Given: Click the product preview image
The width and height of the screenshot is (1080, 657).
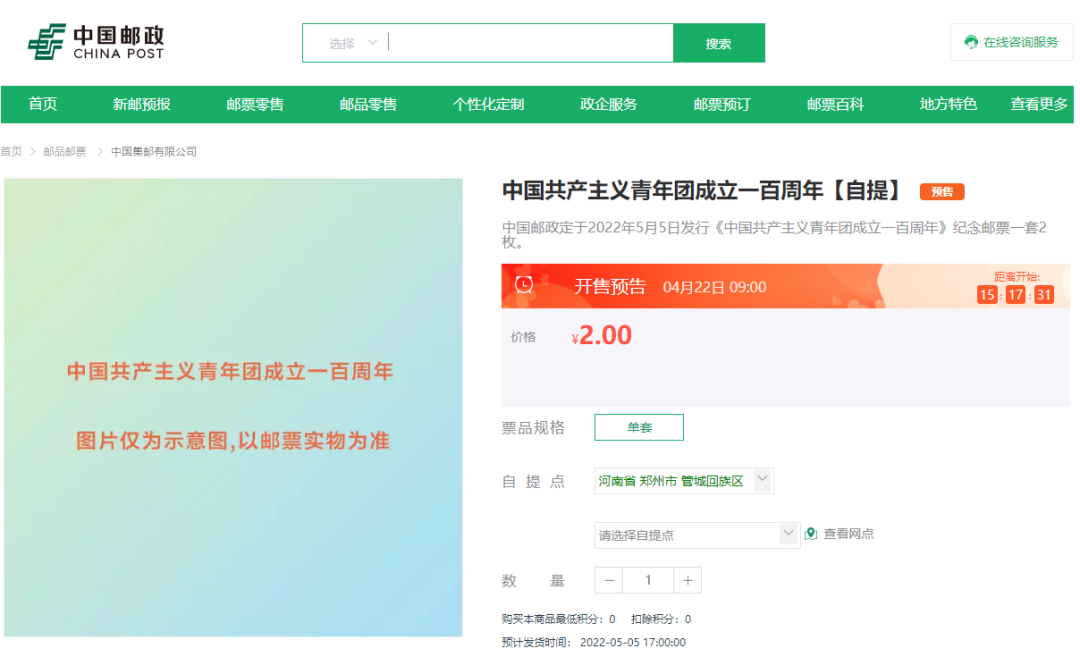Looking at the screenshot, I should pyautogui.click(x=233, y=407).
